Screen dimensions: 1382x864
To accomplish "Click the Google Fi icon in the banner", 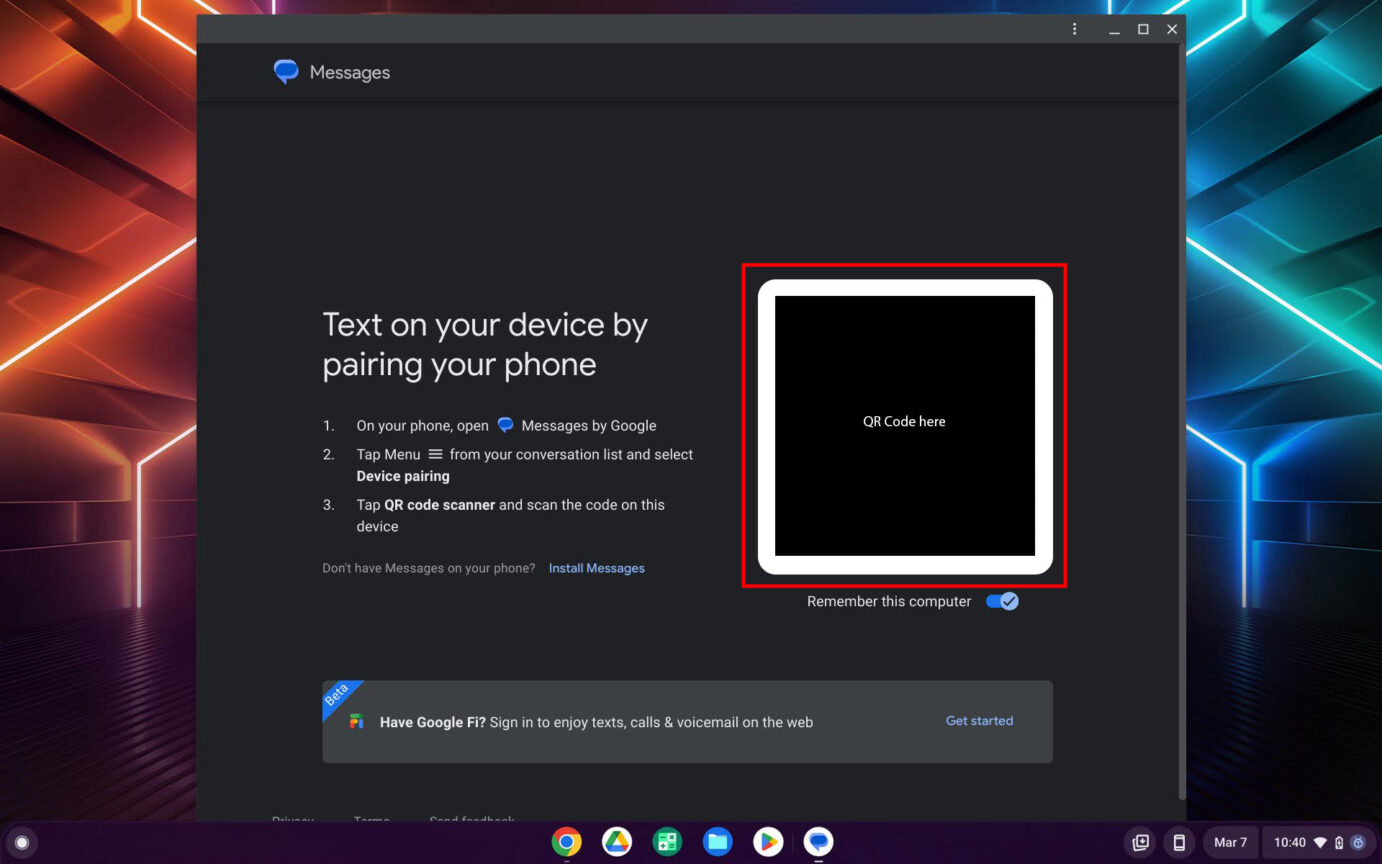I will pos(356,722).
